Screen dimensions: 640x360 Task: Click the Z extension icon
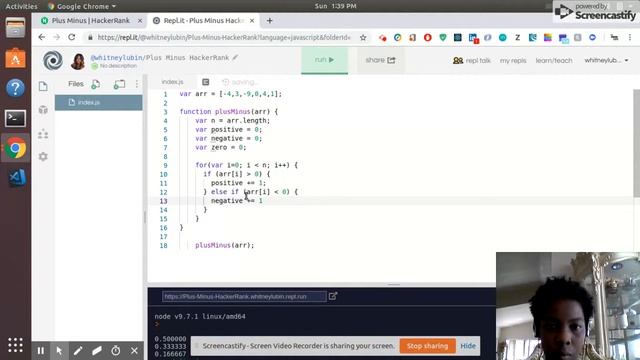click(518, 38)
